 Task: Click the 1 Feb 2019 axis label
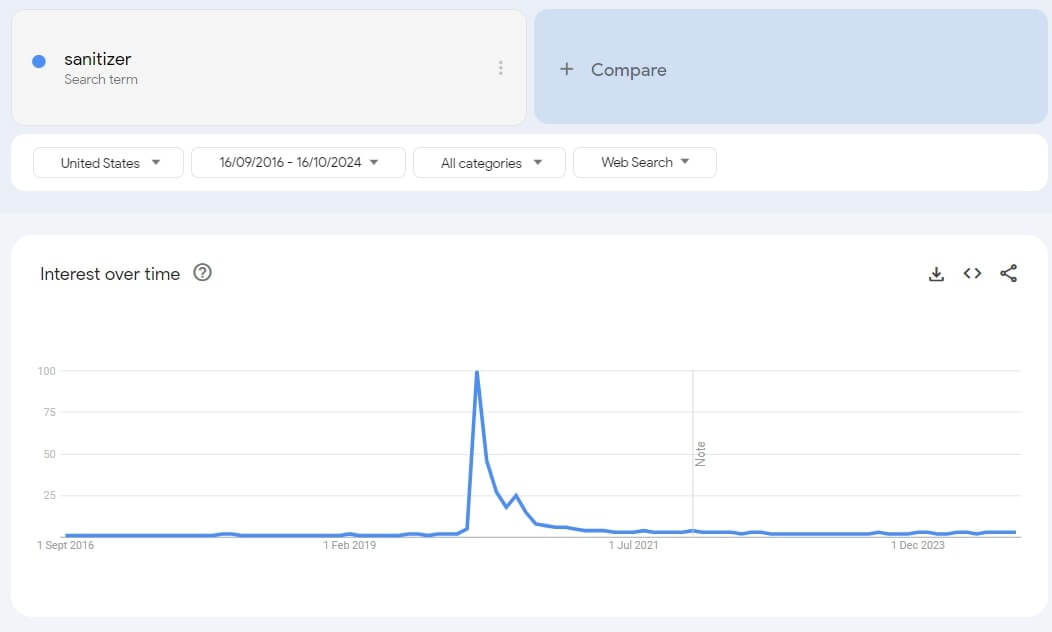pyautogui.click(x=350, y=545)
